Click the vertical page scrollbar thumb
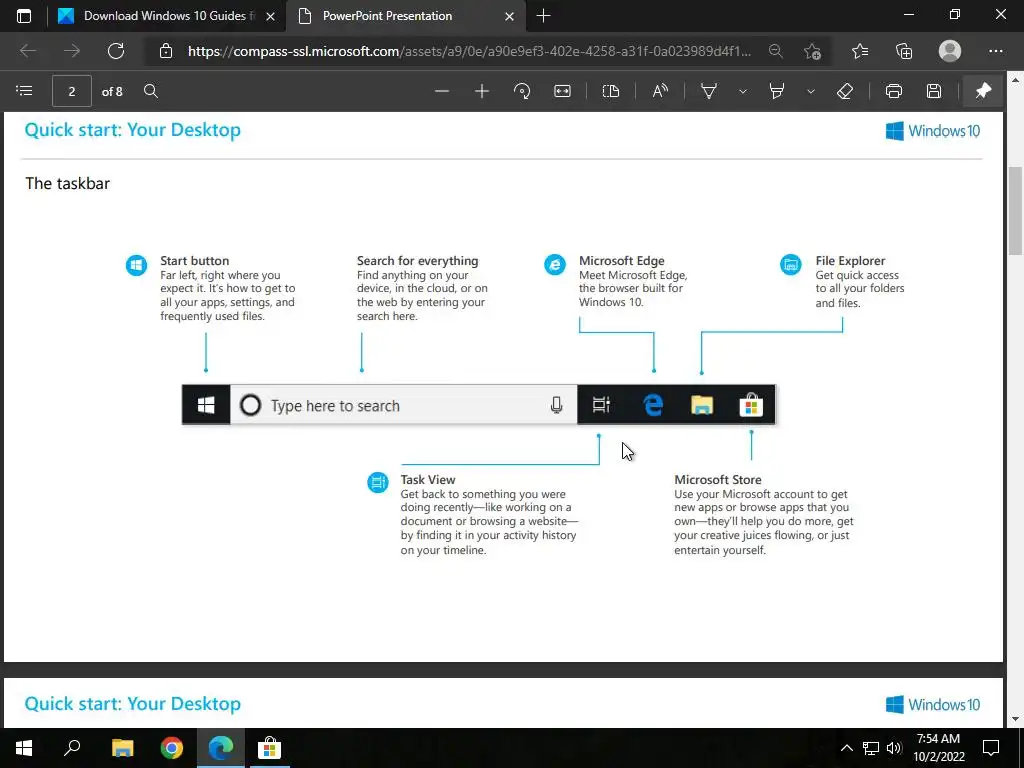Viewport: 1024px width, 768px height. click(1015, 210)
